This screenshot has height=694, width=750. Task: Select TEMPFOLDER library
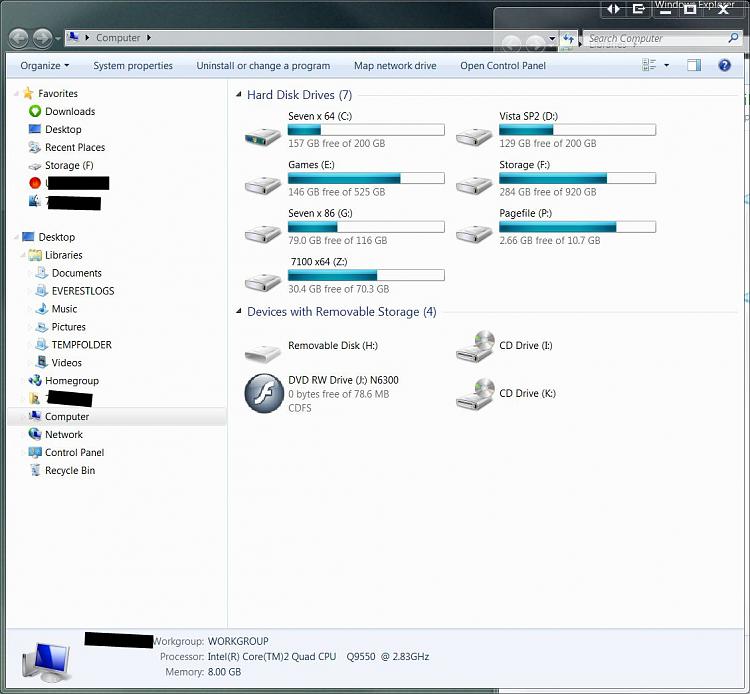point(81,344)
